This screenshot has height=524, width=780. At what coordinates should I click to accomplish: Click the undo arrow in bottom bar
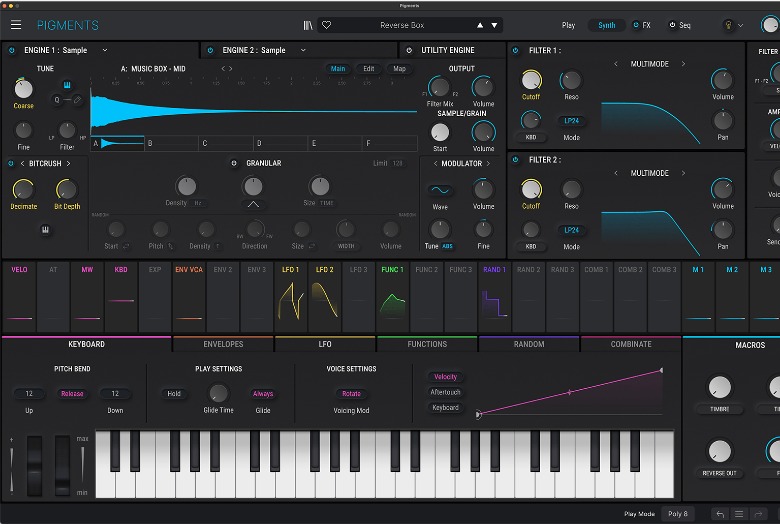(x=720, y=514)
